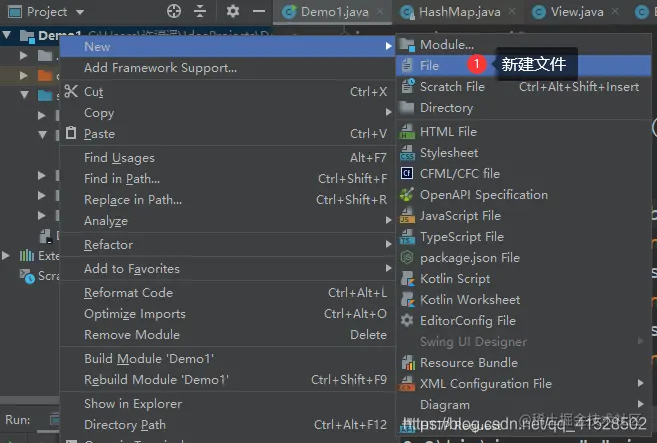The height and width of the screenshot is (443, 657).
Task: Close the HashMap.java tab
Action: coord(512,12)
